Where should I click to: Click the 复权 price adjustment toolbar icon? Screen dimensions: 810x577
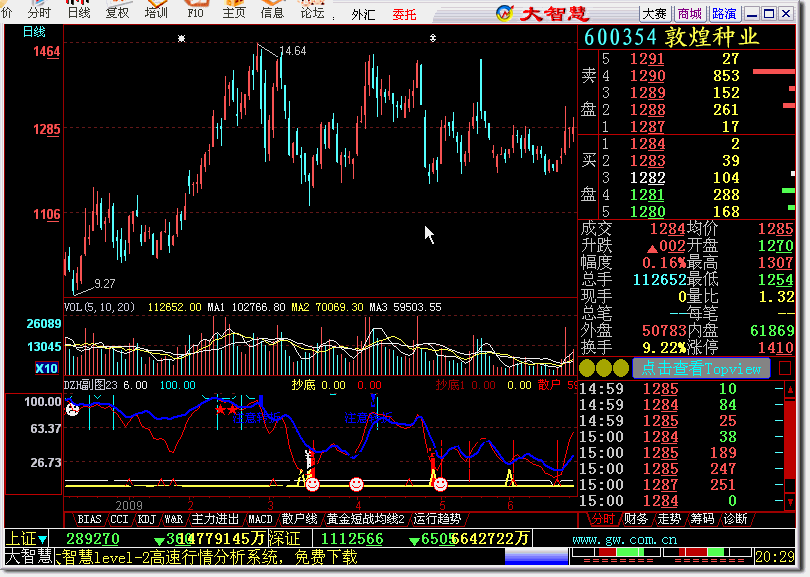(x=117, y=10)
